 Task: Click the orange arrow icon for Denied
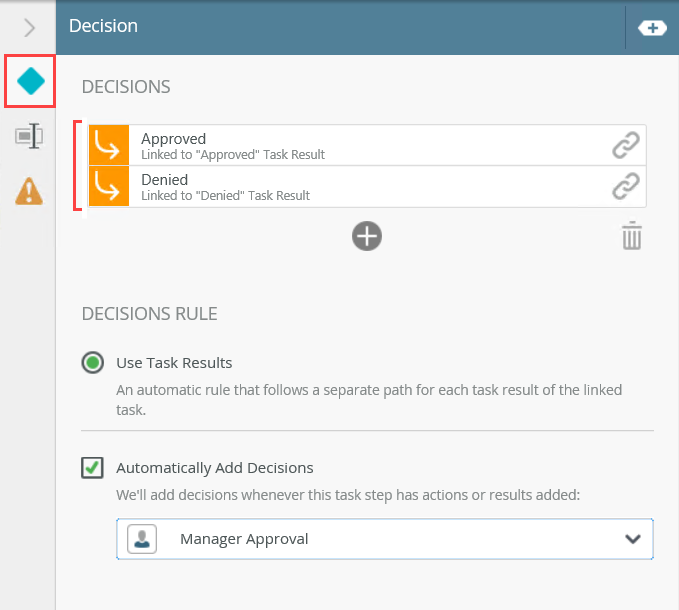[x=109, y=186]
